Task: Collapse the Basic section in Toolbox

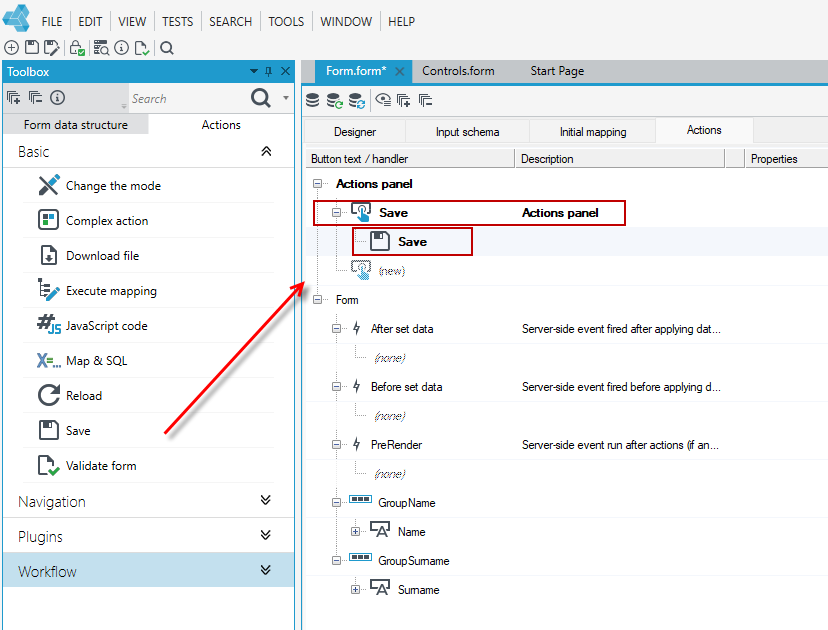Action: pos(266,152)
